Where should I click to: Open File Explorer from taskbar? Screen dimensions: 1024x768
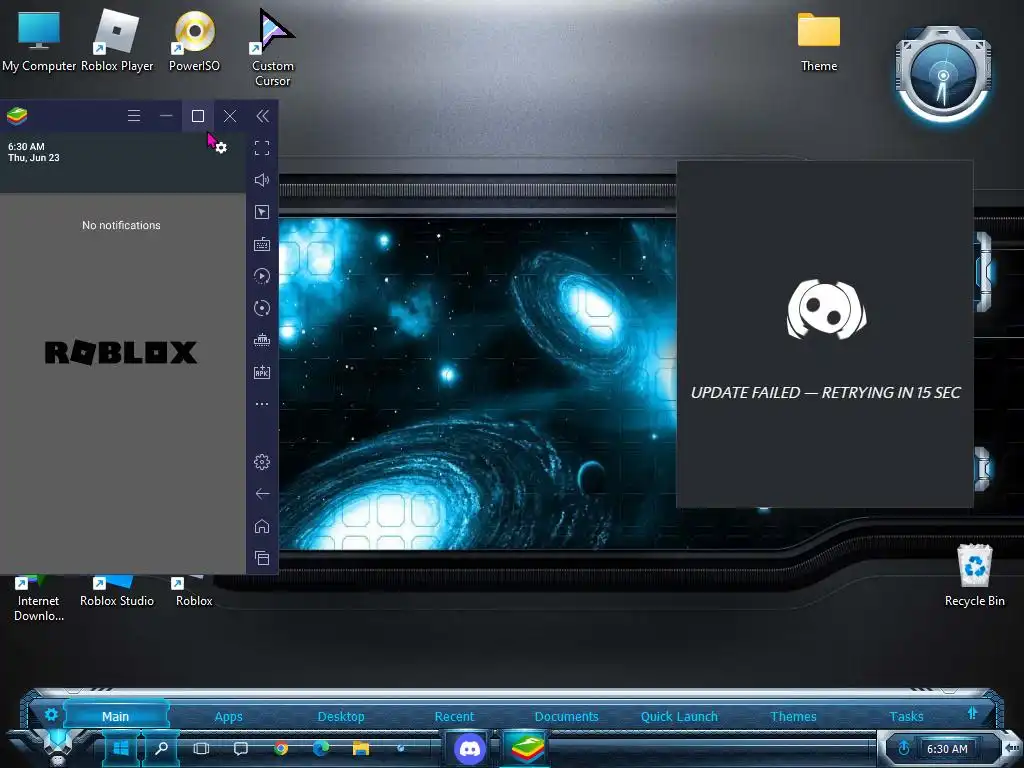(360, 748)
